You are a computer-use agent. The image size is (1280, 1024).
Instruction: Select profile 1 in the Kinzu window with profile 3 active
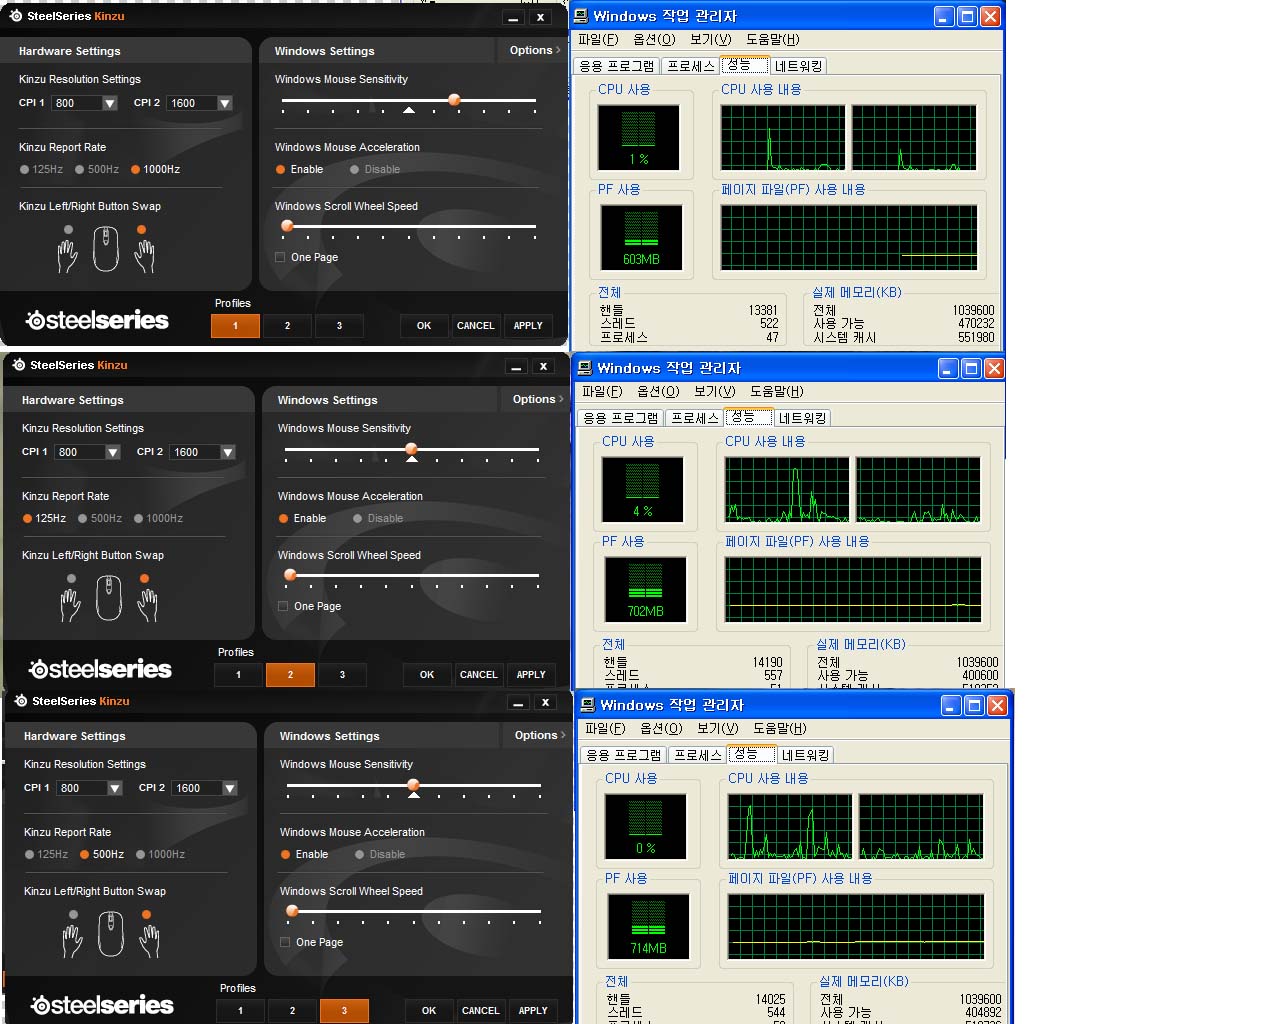point(240,1011)
